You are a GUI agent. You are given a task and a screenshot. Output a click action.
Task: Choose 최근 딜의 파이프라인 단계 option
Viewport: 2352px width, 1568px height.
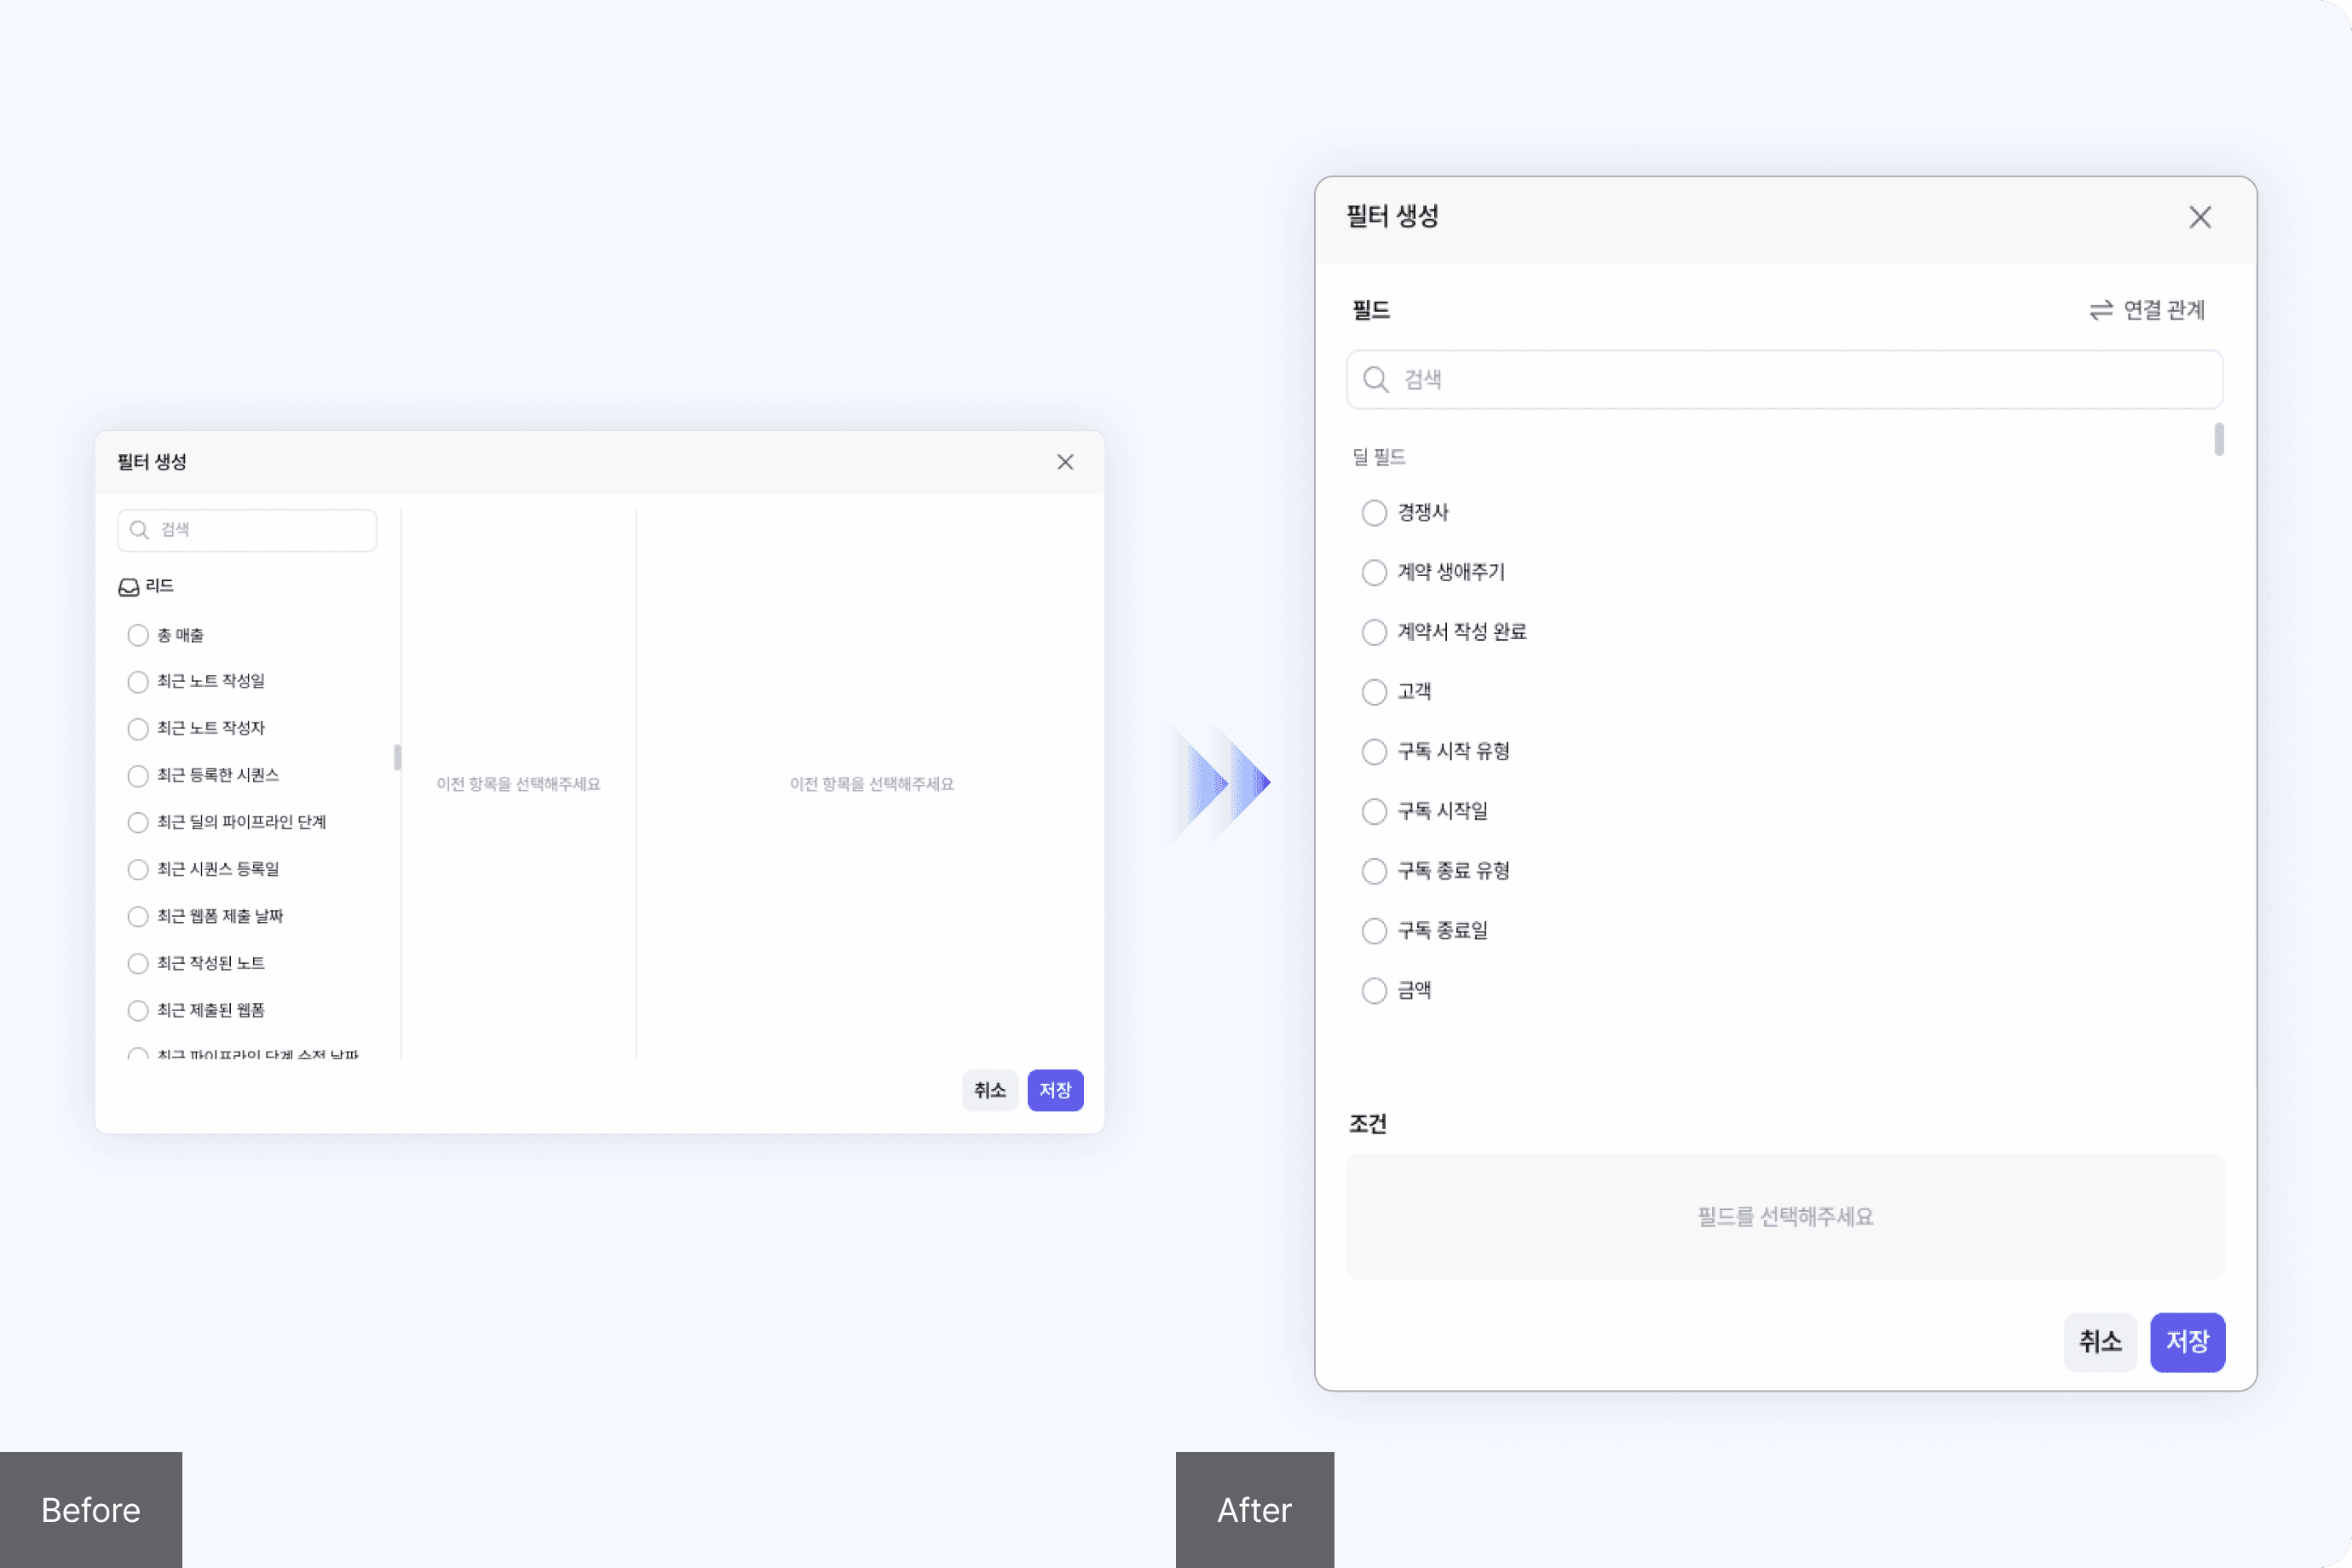click(x=138, y=823)
